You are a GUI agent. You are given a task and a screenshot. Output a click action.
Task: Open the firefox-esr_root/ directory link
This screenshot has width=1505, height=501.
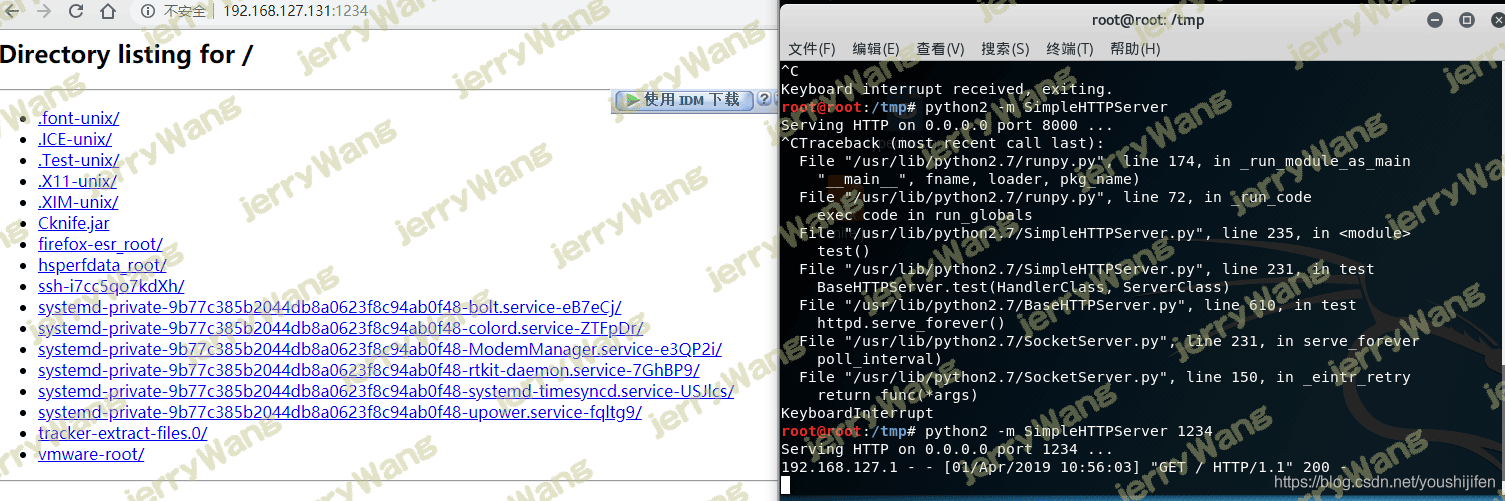(100, 244)
